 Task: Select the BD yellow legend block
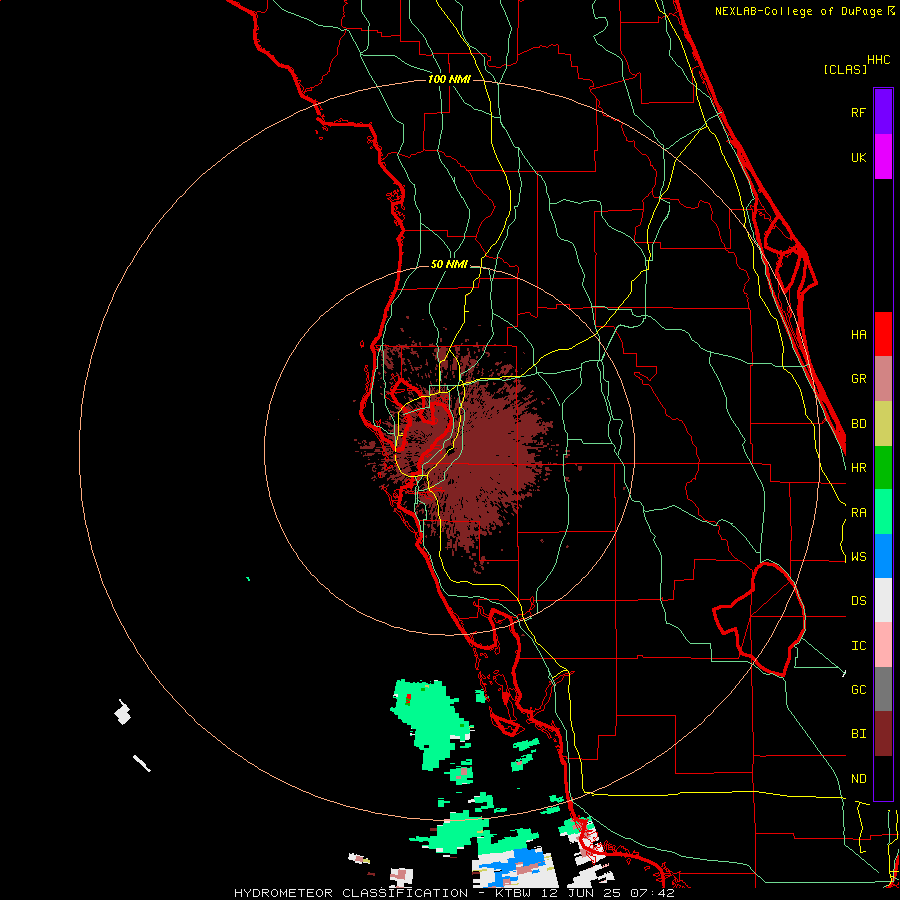coord(883,424)
